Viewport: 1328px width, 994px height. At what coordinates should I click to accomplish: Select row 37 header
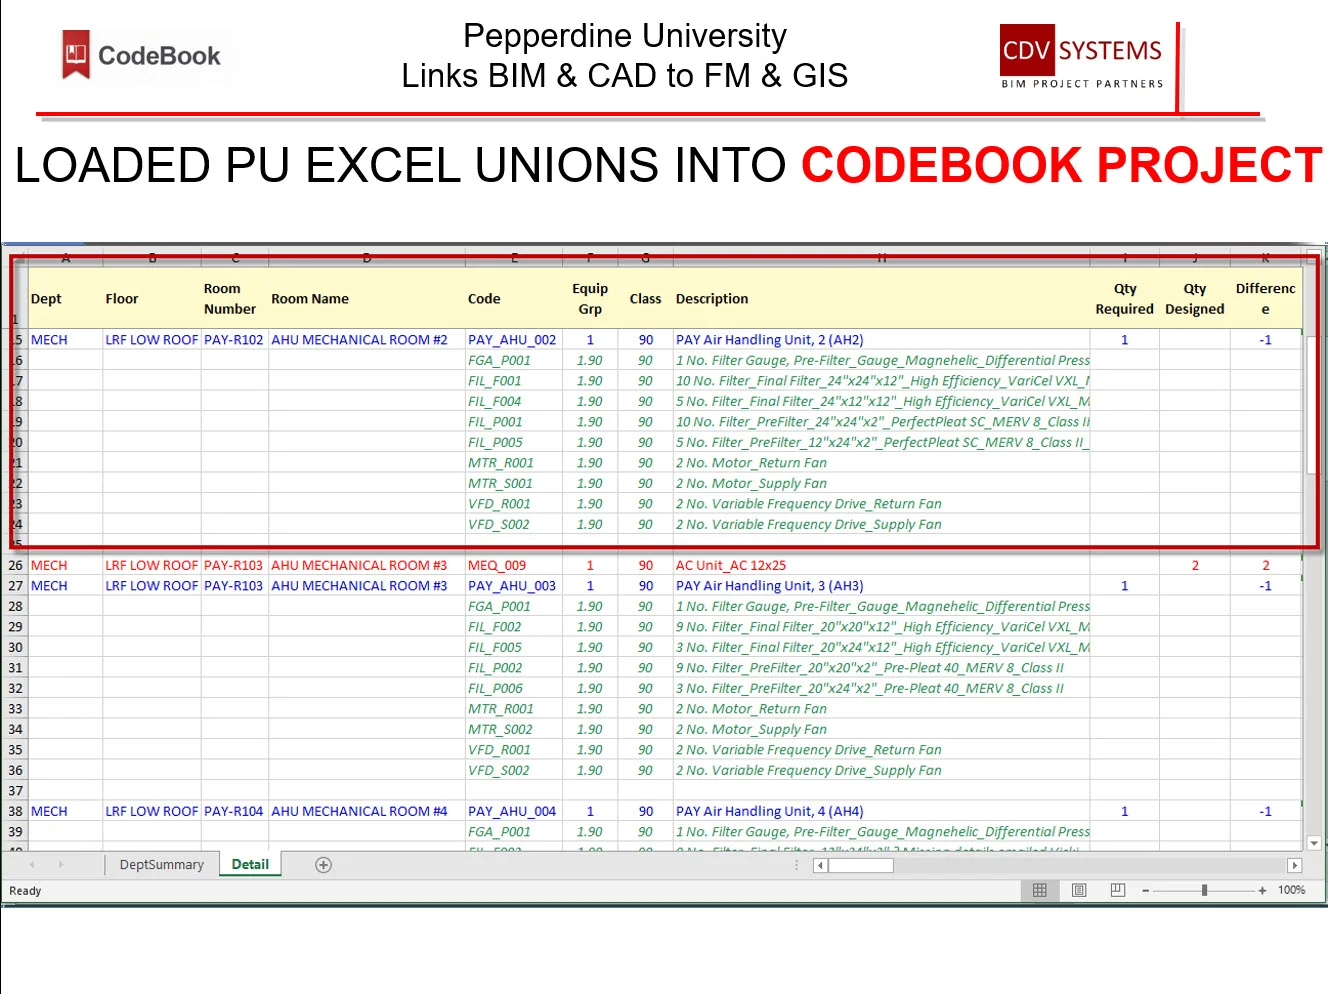click(x=15, y=791)
